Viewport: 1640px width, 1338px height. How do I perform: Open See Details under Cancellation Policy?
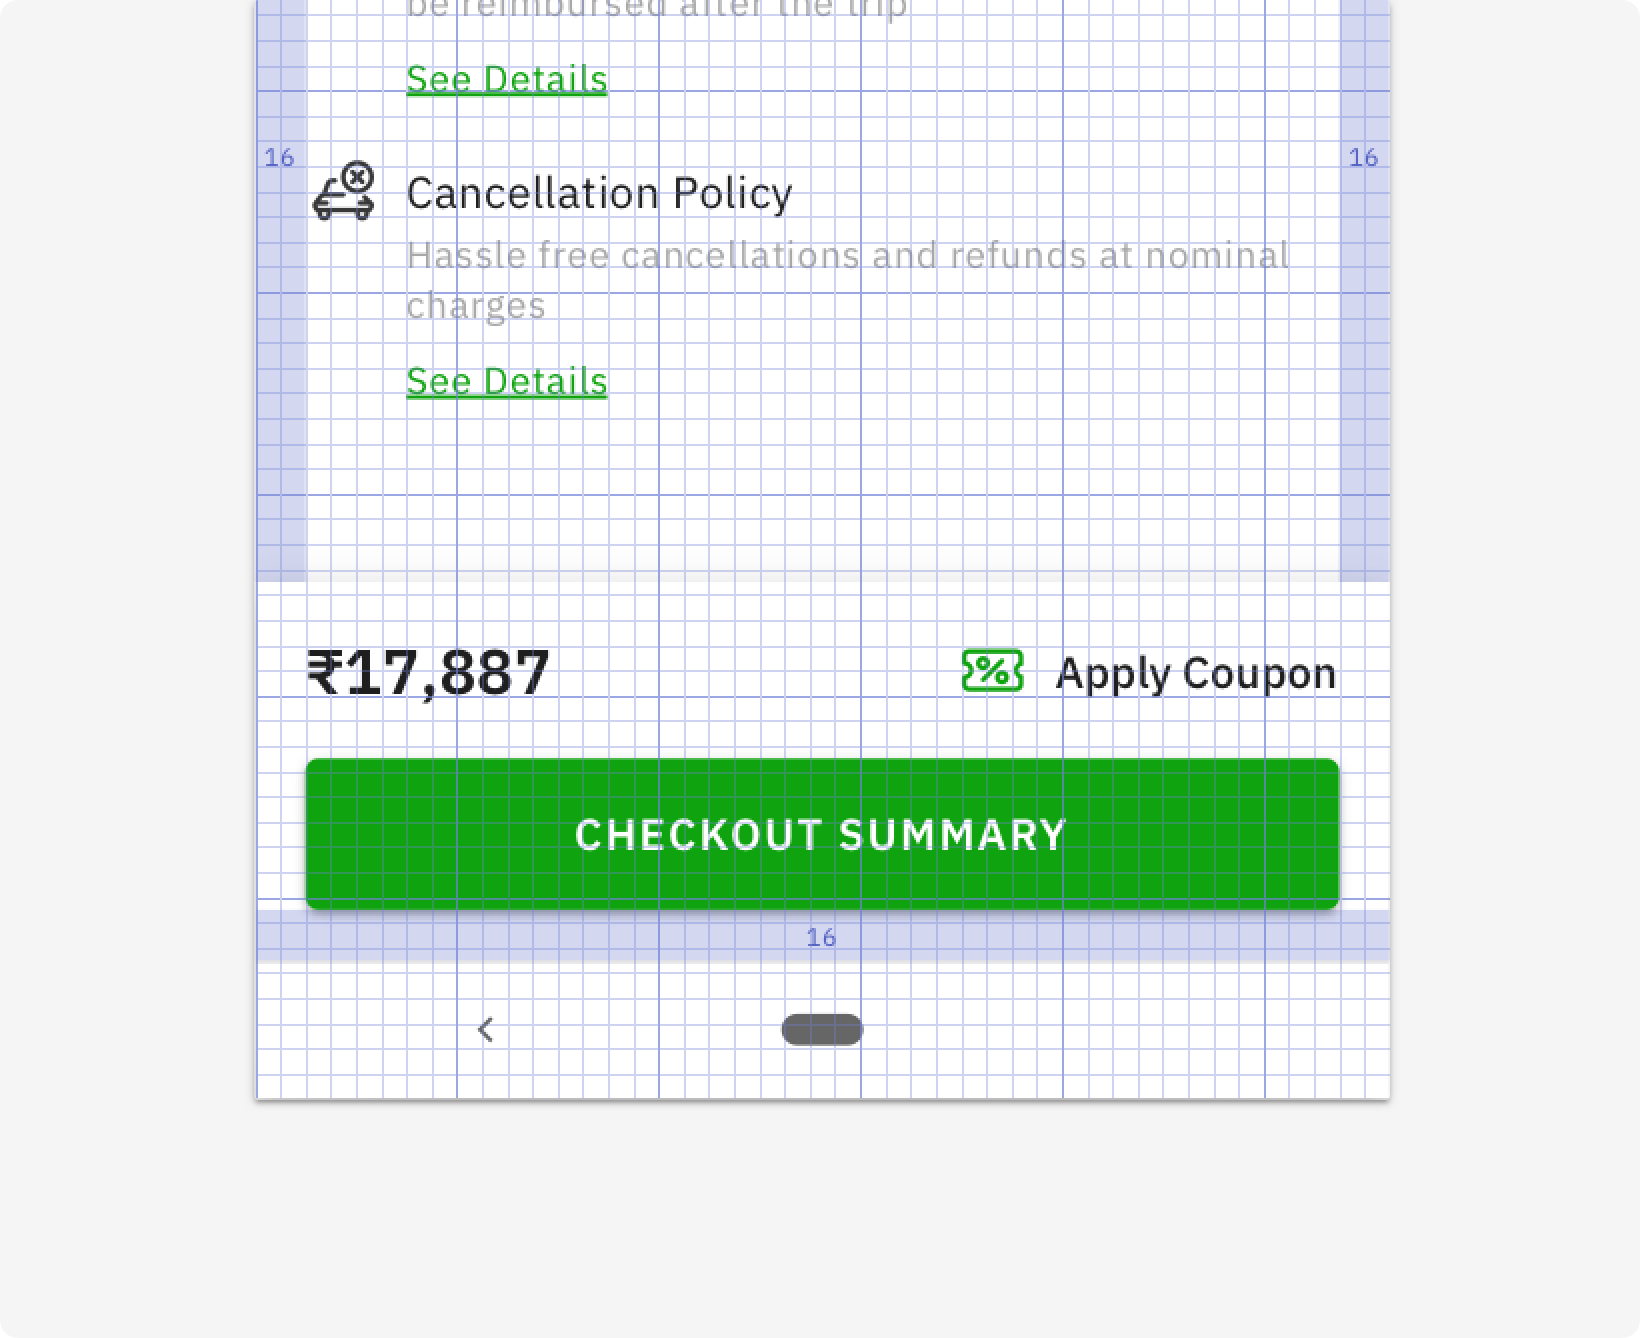(x=507, y=381)
